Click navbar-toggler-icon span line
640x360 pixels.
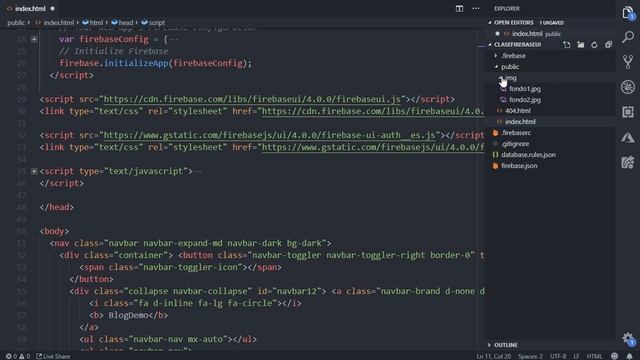[x=180, y=267]
